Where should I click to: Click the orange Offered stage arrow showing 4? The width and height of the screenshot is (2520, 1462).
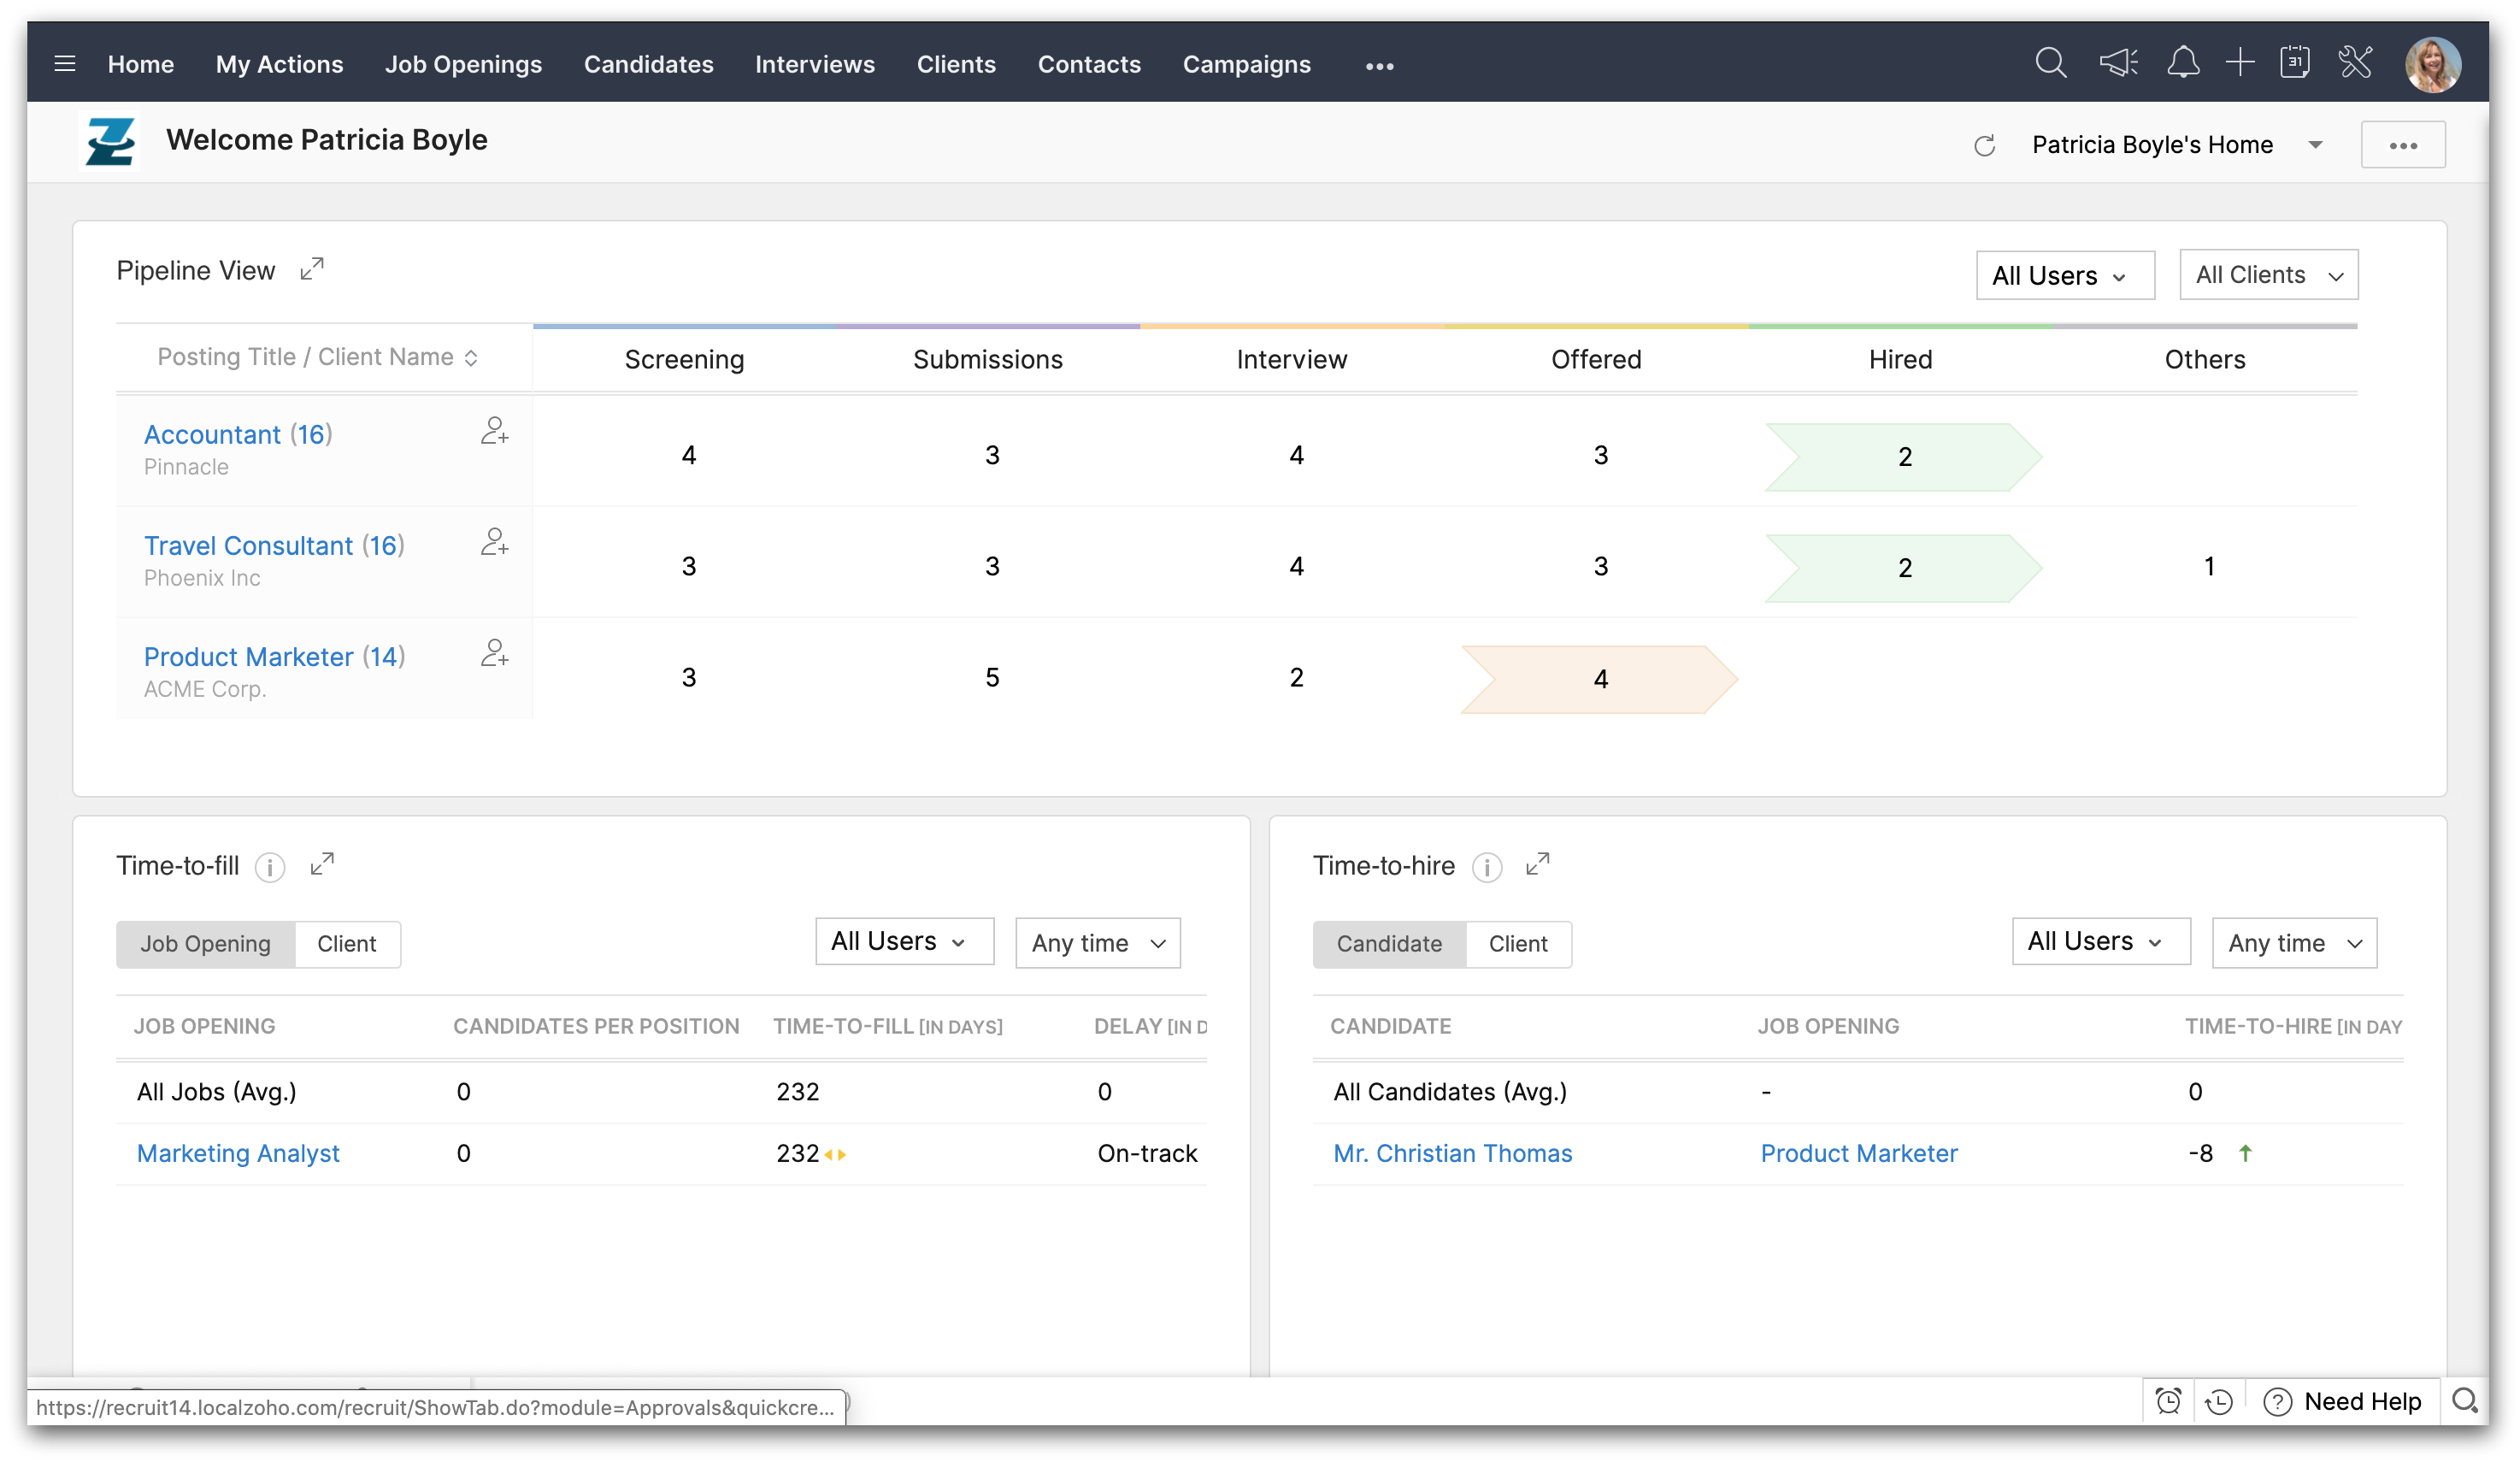pyautogui.click(x=1599, y=679)
